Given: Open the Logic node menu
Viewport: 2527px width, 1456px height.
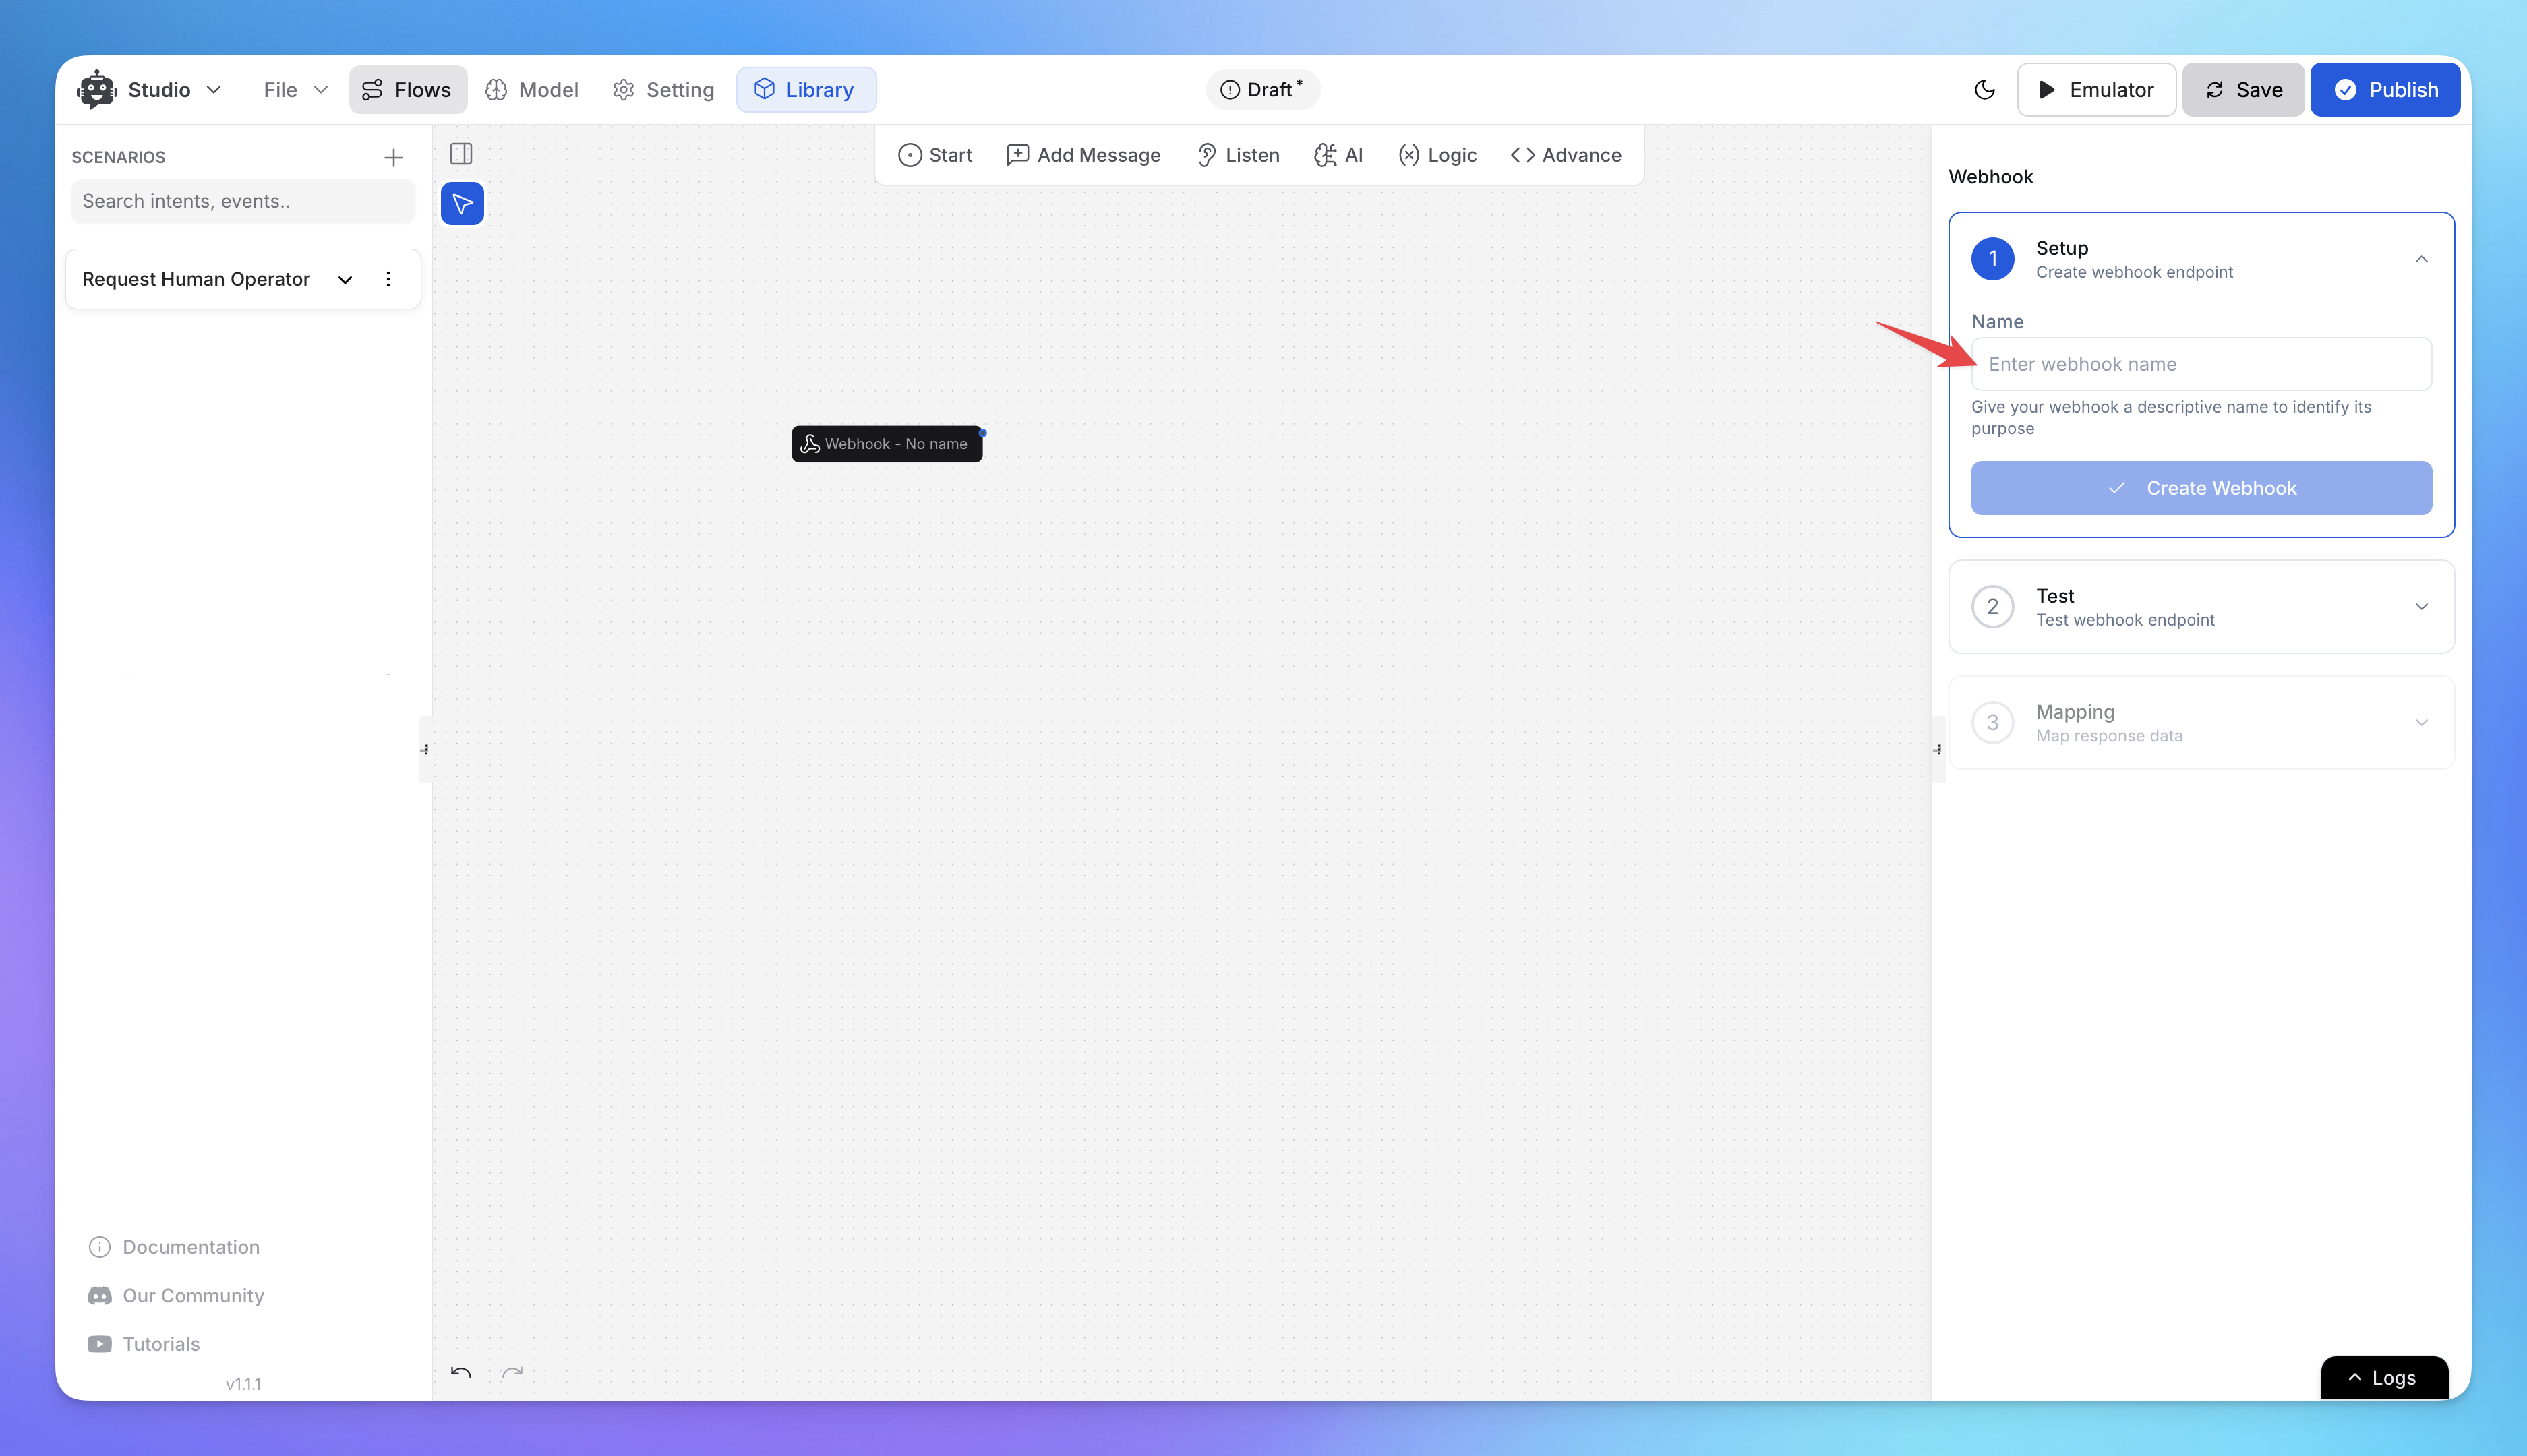Looking at the screenshot, I should click(x=1437, y=154).
